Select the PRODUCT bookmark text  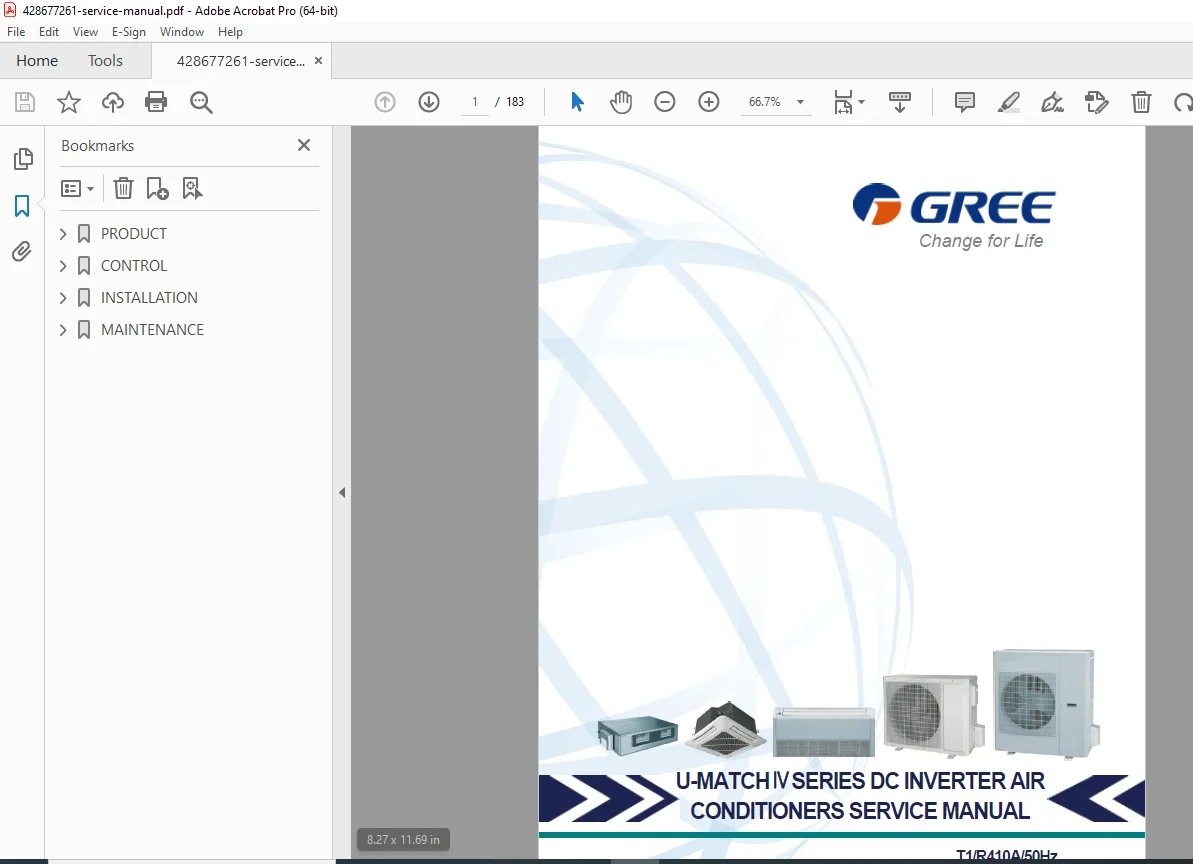[134, 234]
